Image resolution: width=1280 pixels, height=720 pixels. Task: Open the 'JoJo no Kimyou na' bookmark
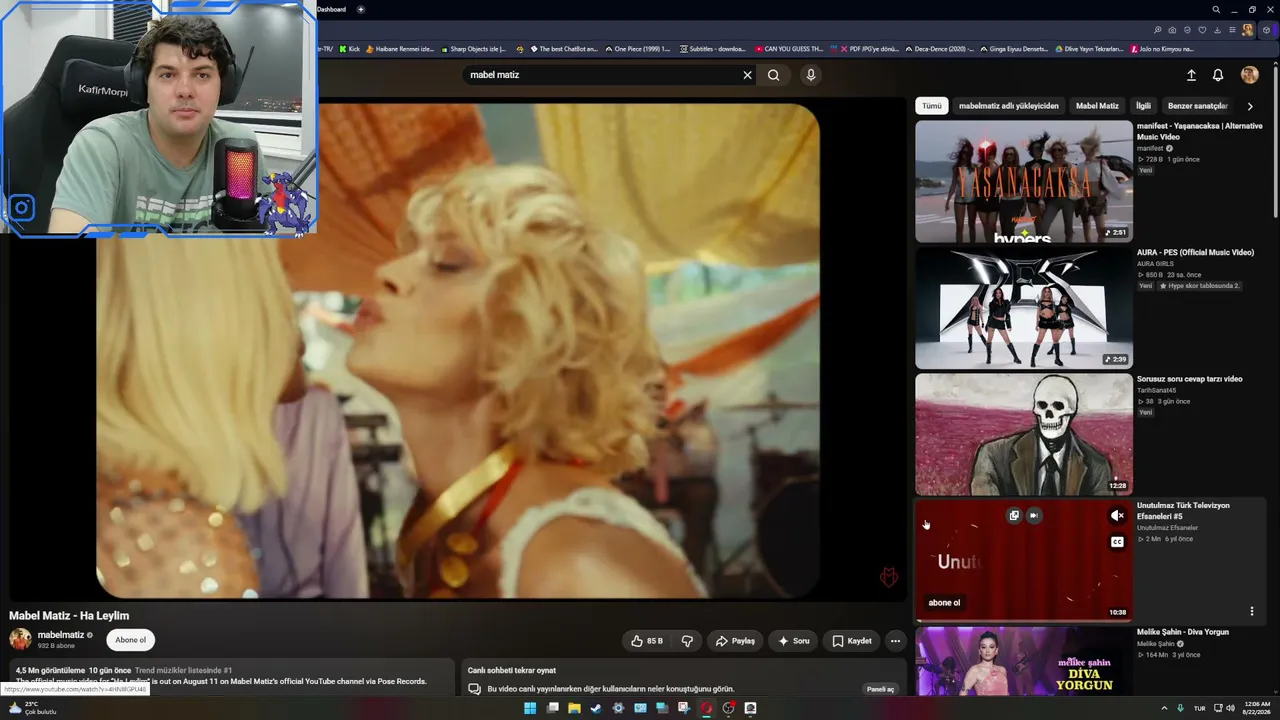pos(1162,49)
